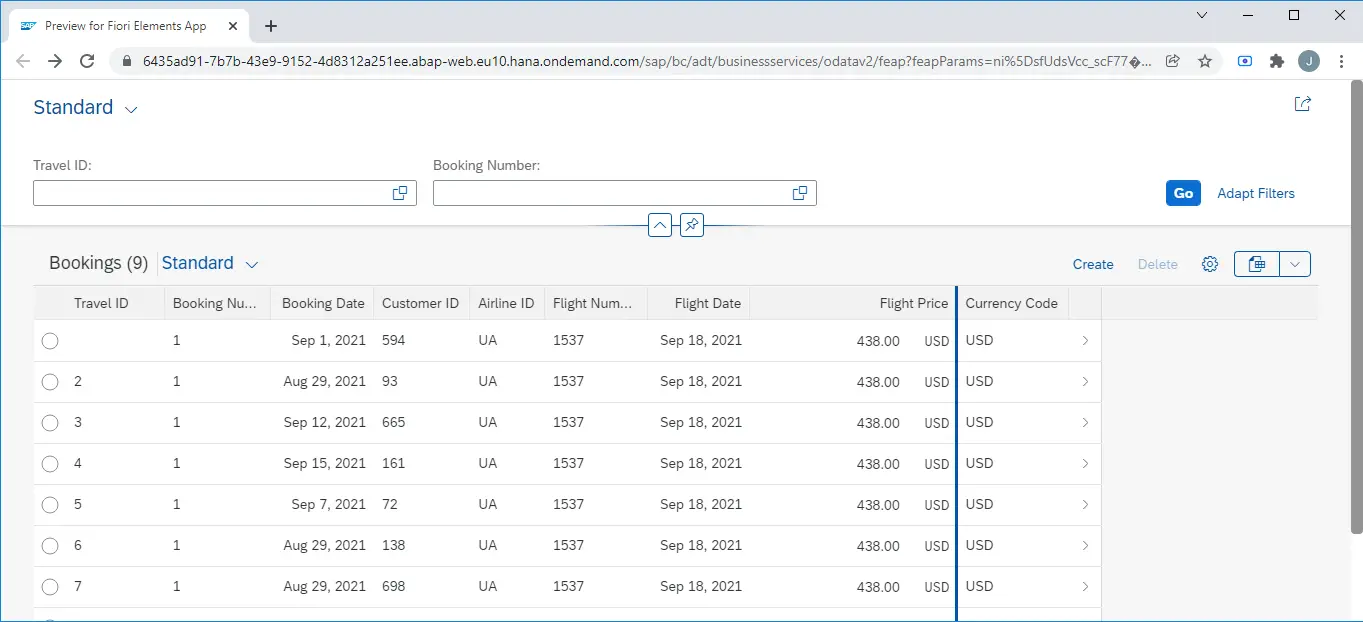Navigate to details of Customer ID 594 row
1363x622 pixels.
point(1085,341)
